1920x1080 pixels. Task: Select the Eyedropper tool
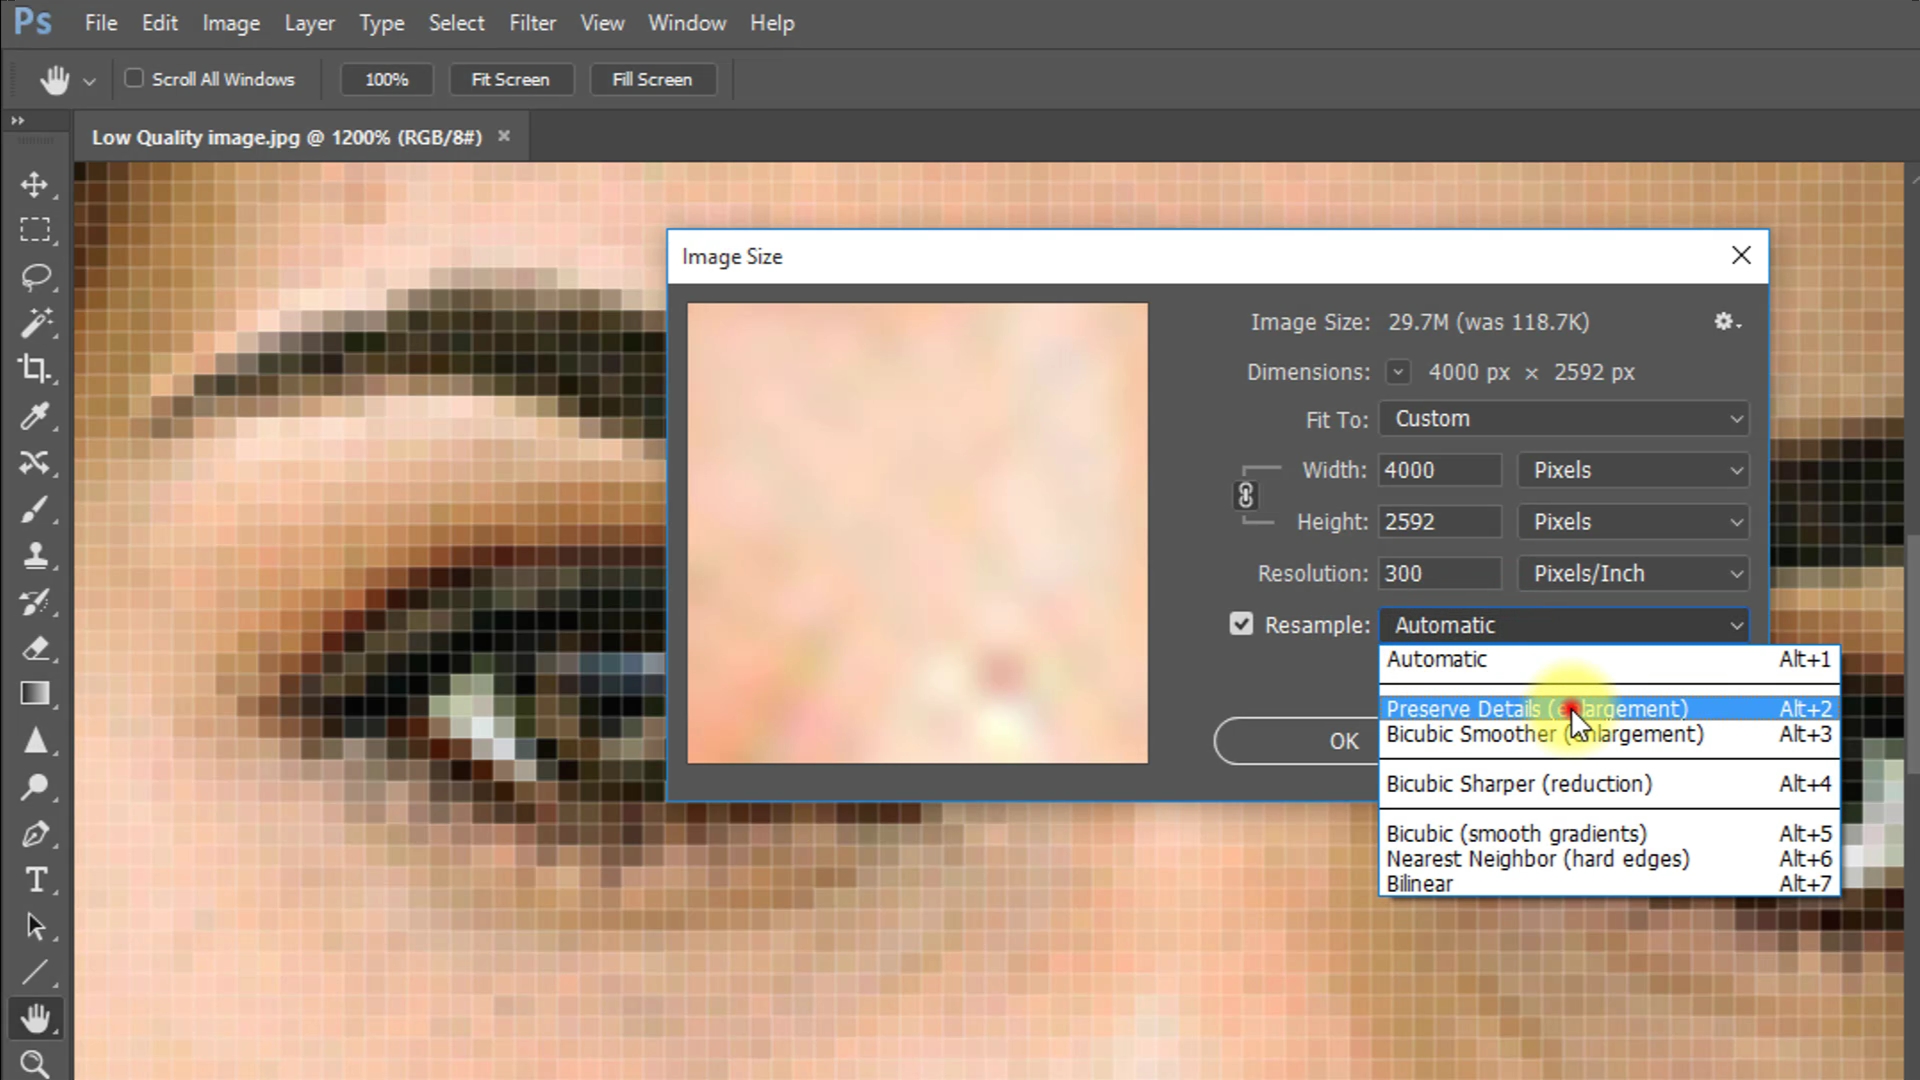37,416
